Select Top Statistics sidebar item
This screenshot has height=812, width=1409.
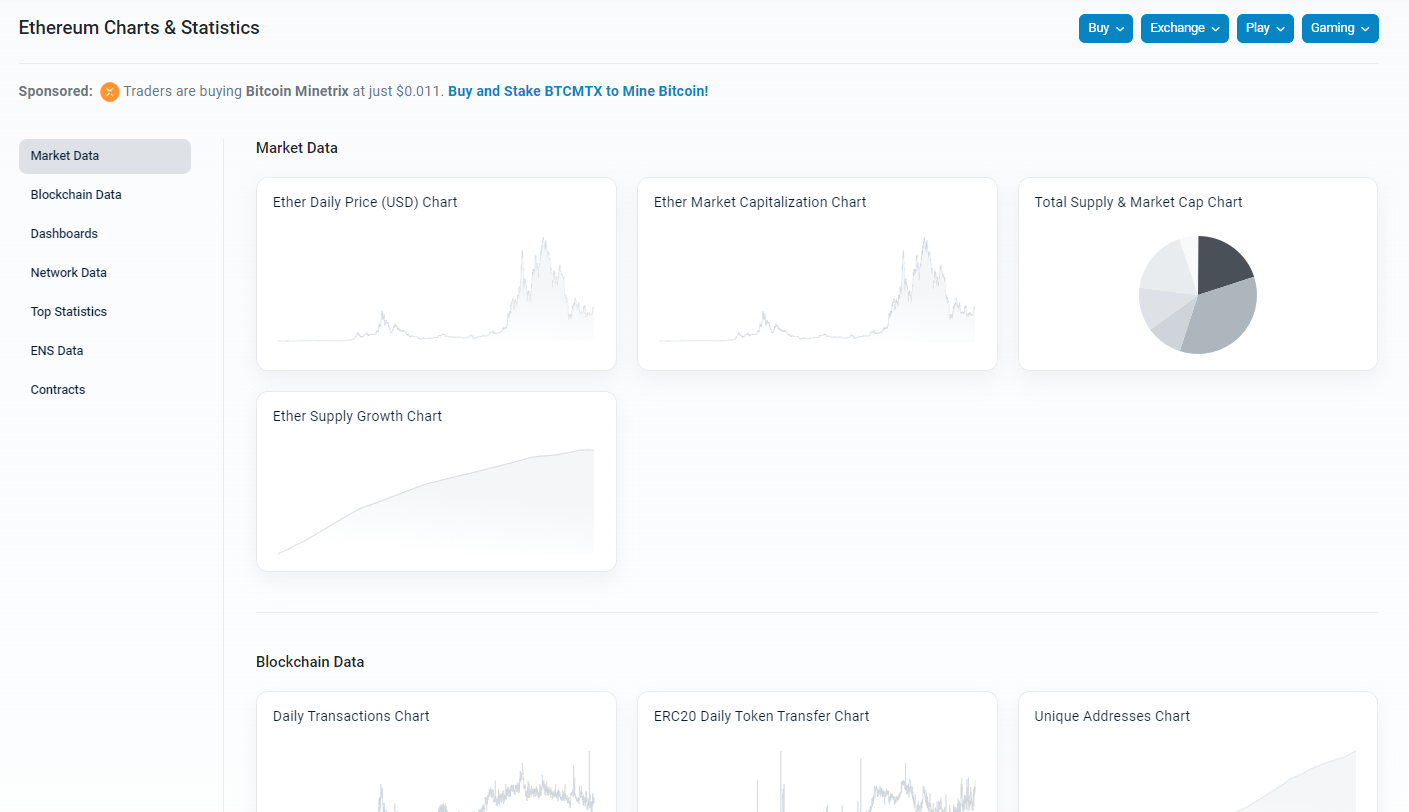(x=68, y=312)
